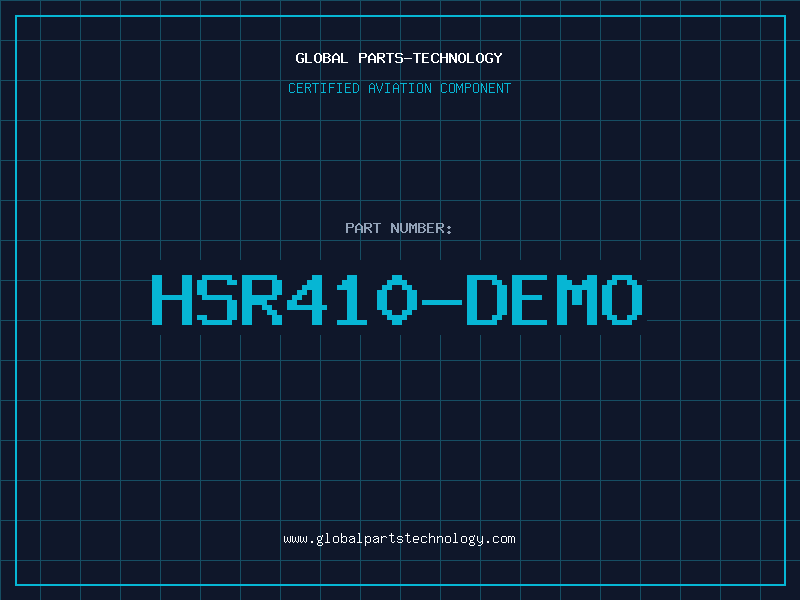Click the word AVIATION in the subtitle
The image size is (800, 600).
[400, 88]
